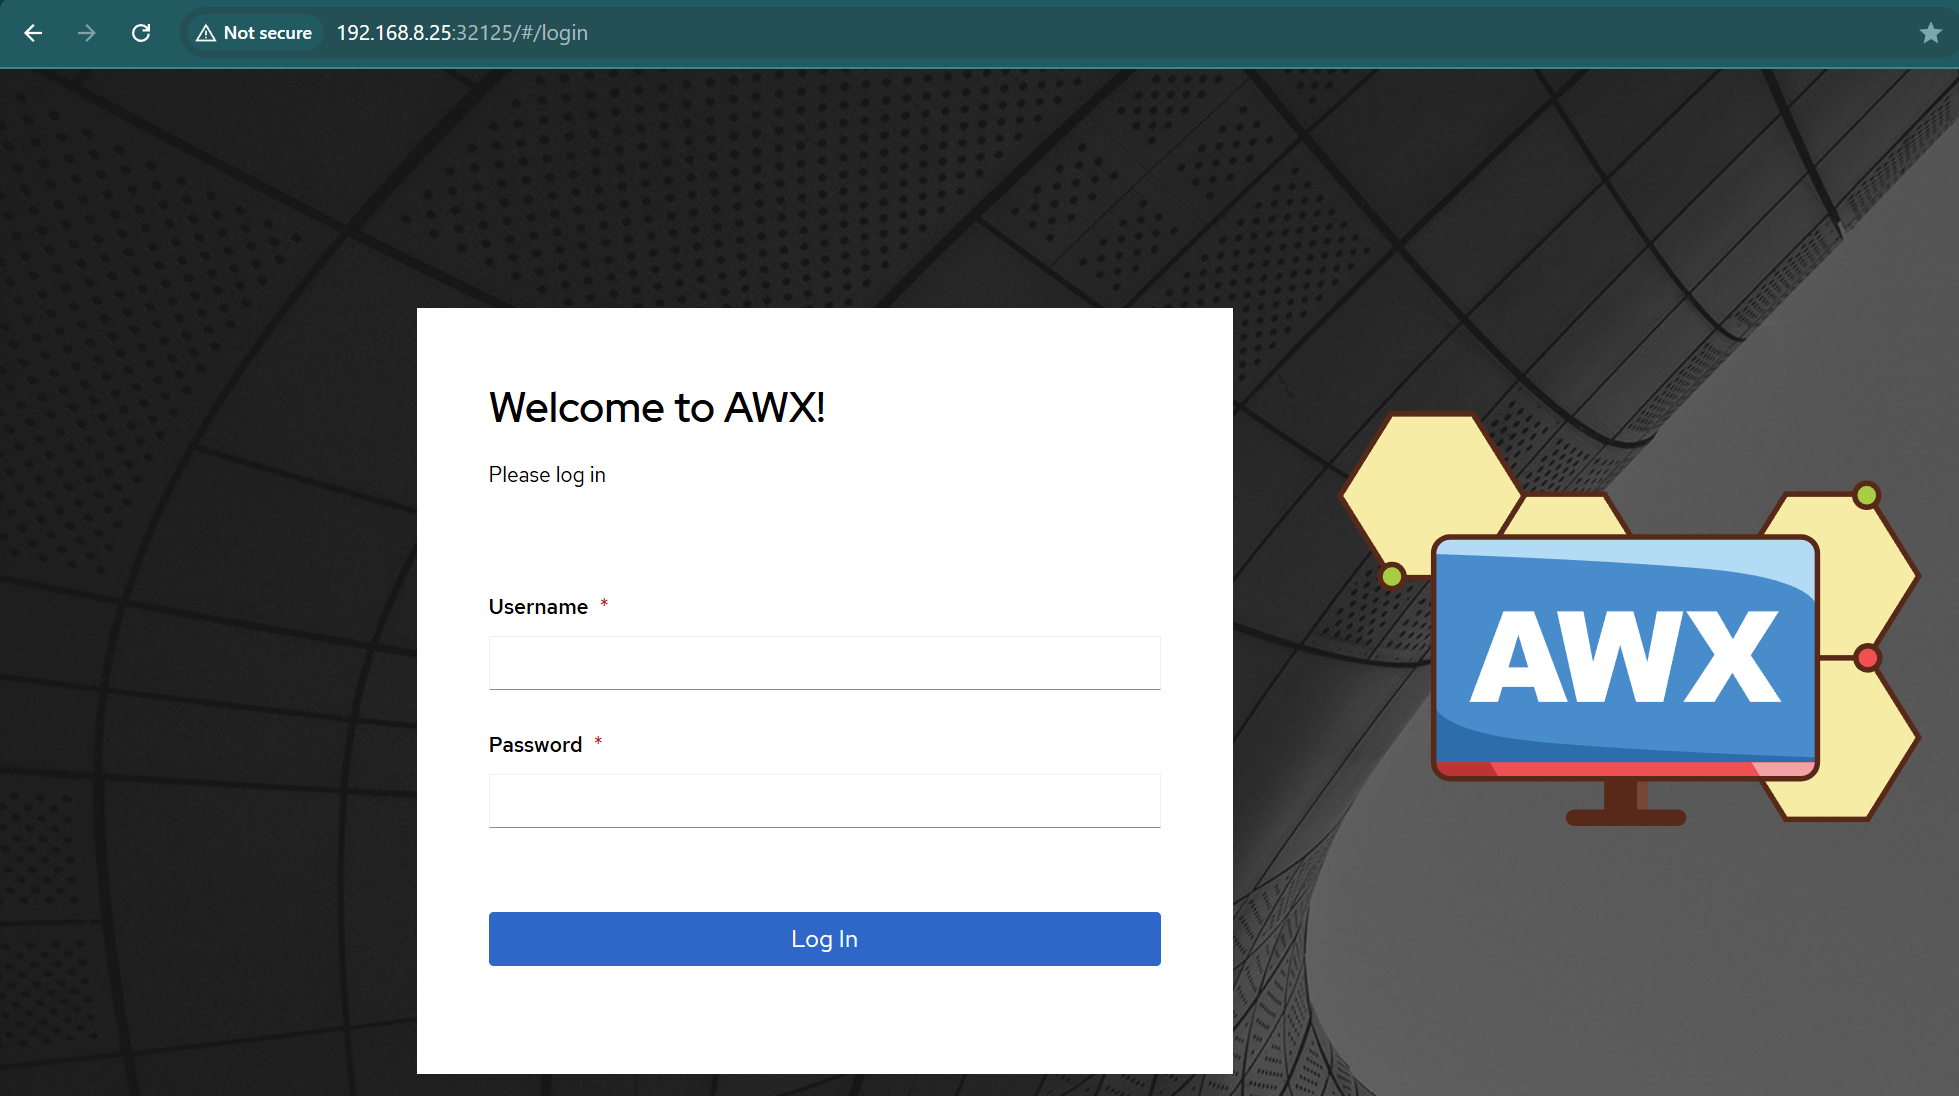The height and width of the screenshot is (1096, 1959).
Task: Click the green dot at logo's top right
Action: click(x=1866, y=495)
